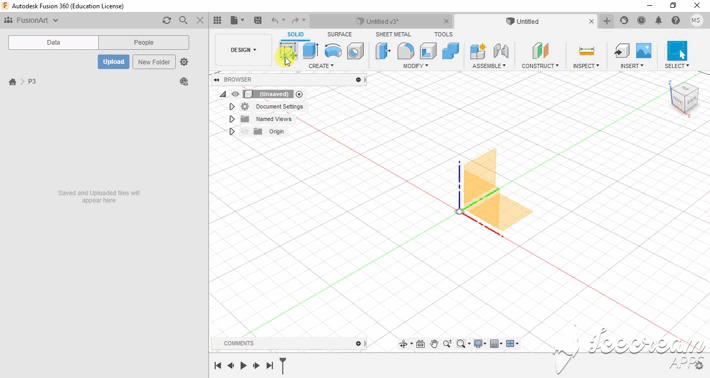Play the timeline

coord(244,365)
